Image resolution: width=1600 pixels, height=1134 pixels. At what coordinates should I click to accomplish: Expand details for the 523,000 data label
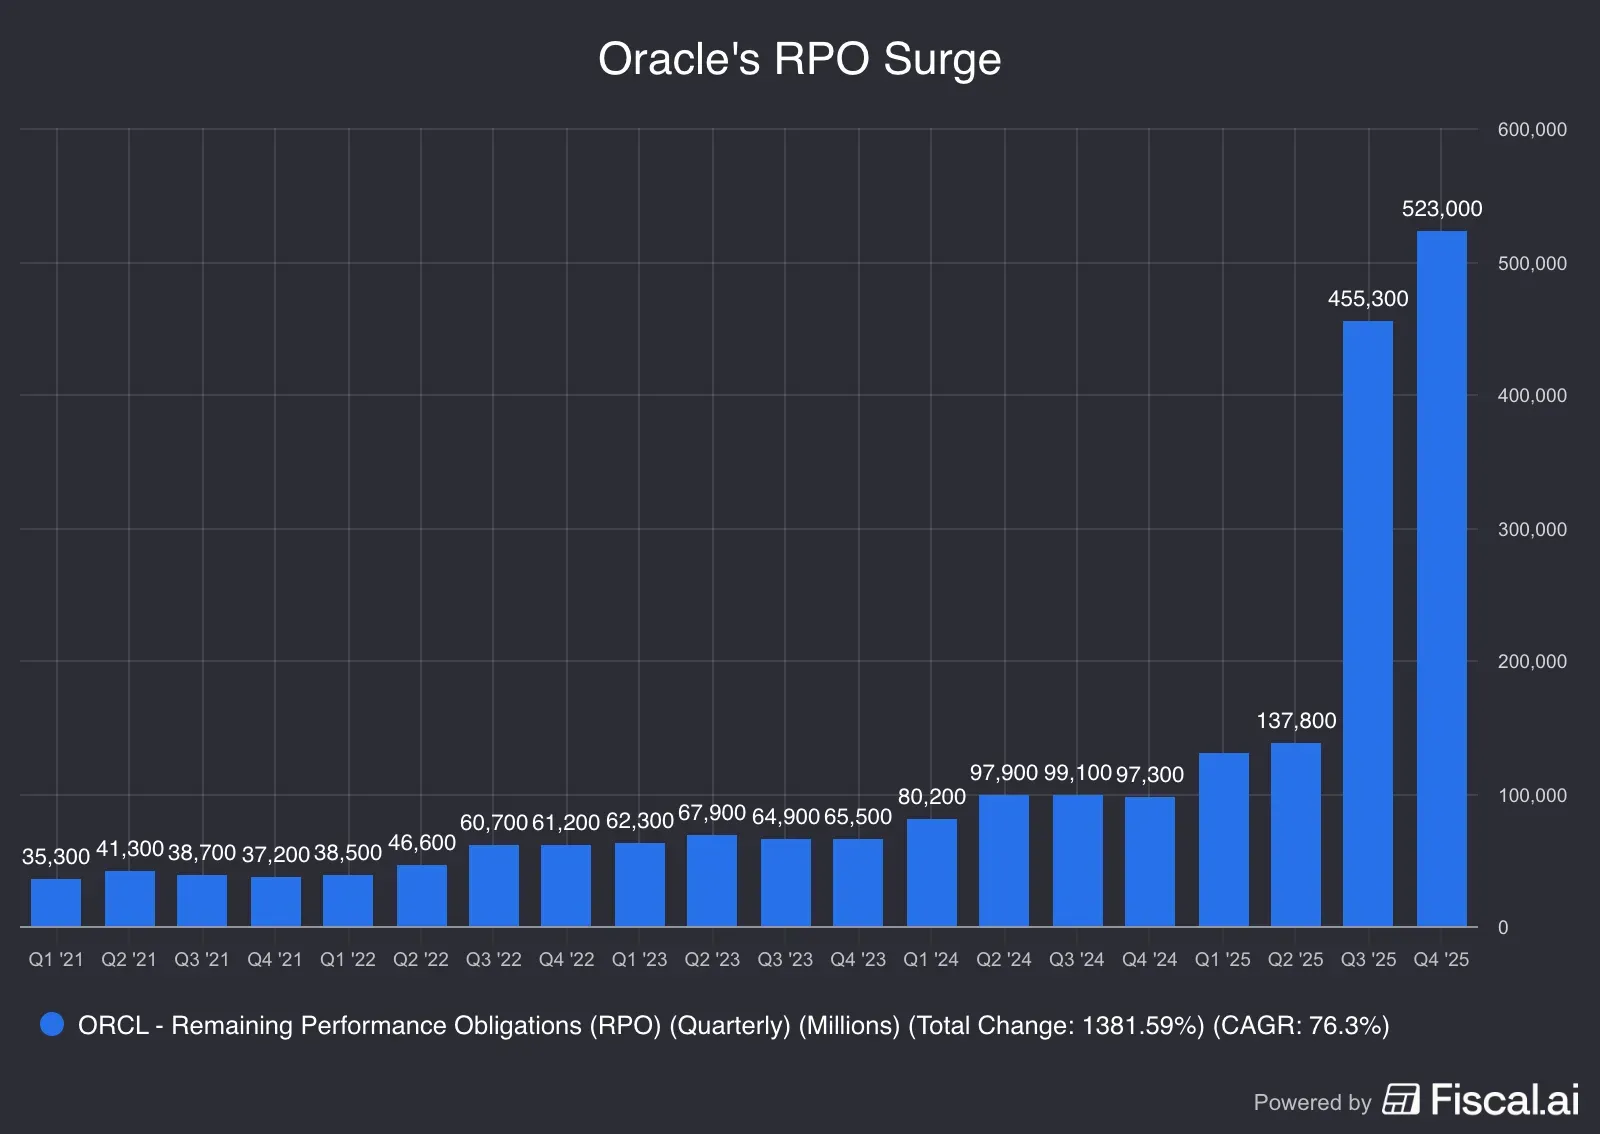pos(1441,209)
